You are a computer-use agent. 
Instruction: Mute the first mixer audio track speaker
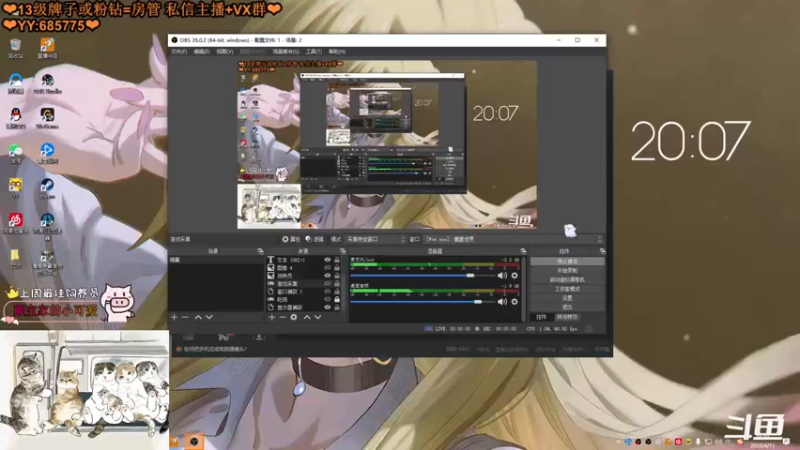[502, 276]
